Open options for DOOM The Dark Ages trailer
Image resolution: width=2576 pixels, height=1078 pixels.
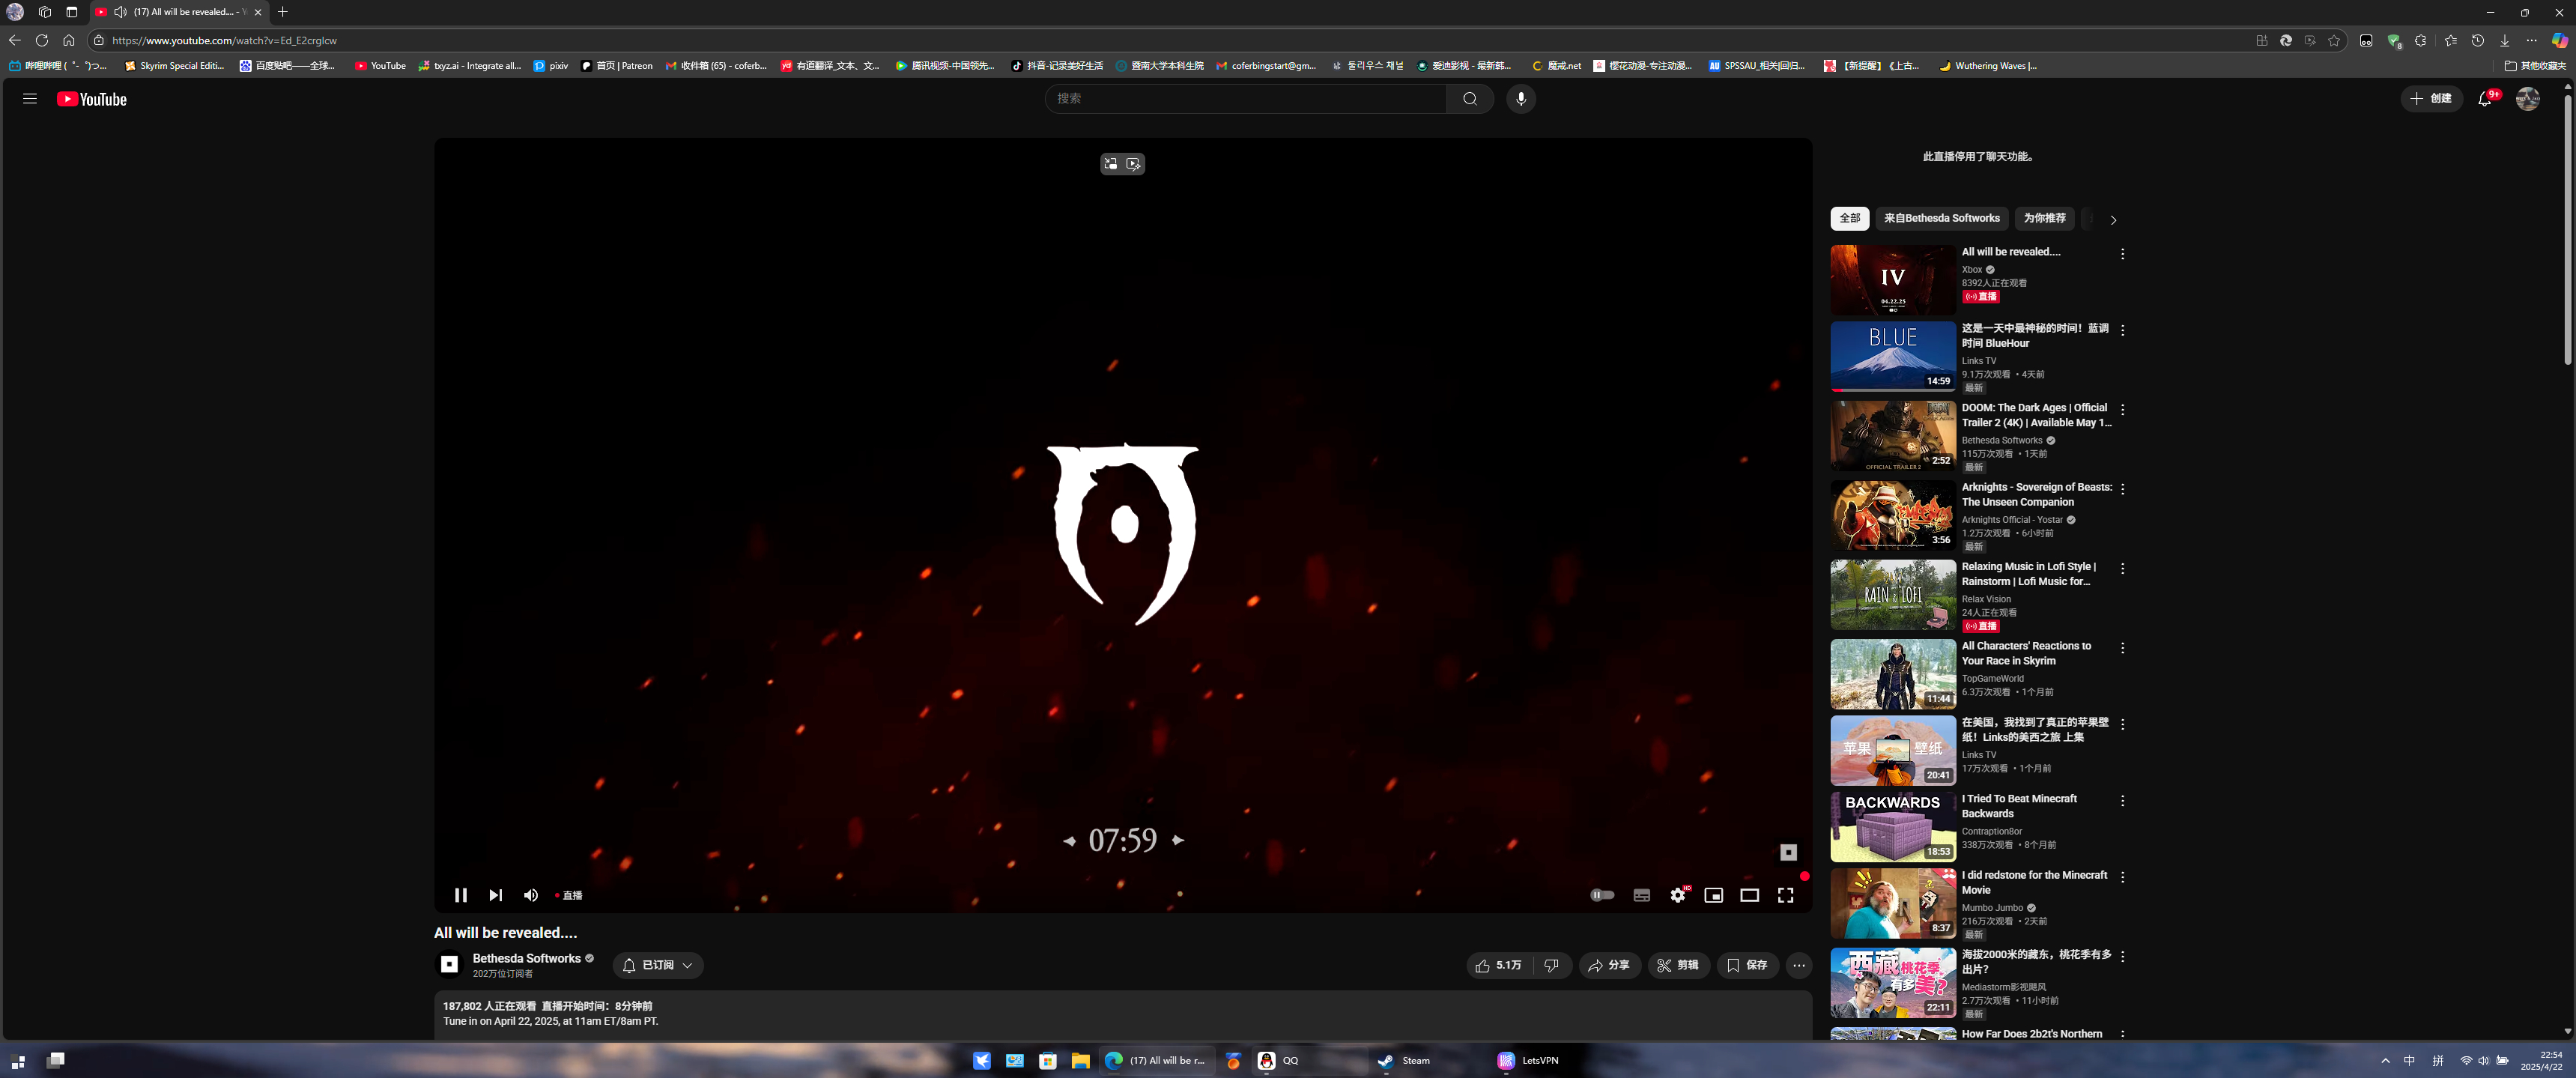[x=2122, y=410]
